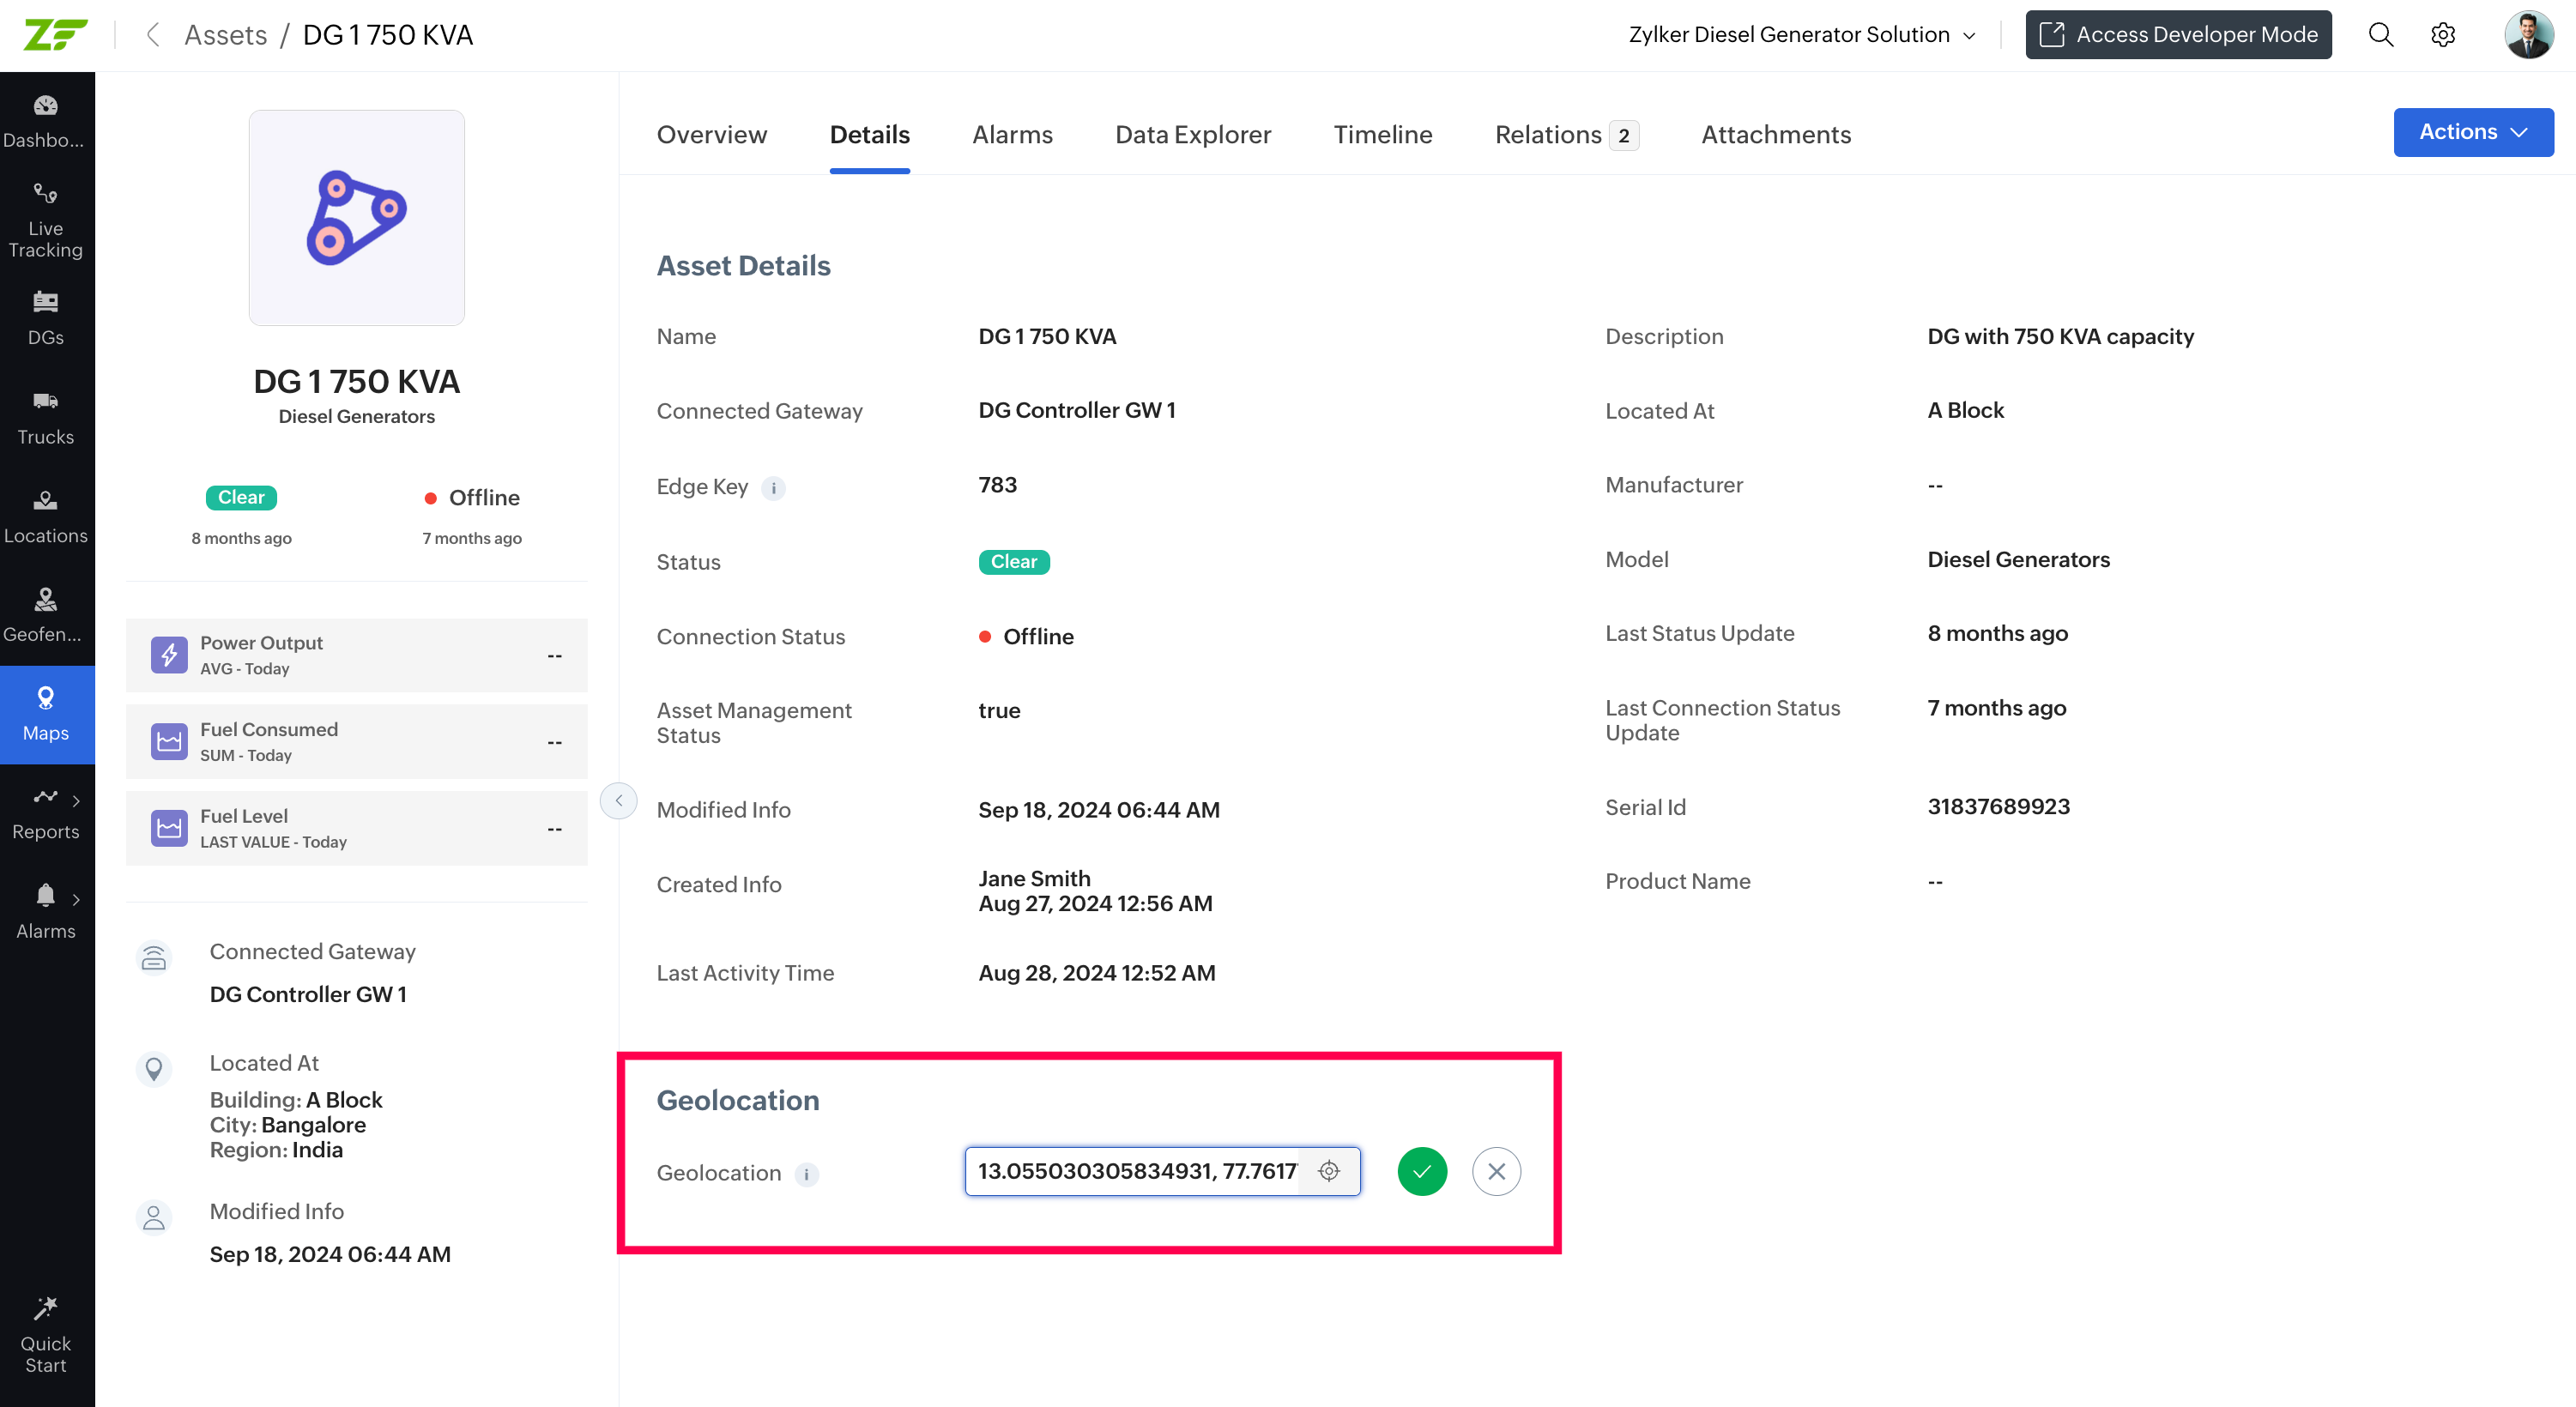Click the DG asset thumbnail image
This screenshot has width=2576, height=1407.
pos(356,218)
